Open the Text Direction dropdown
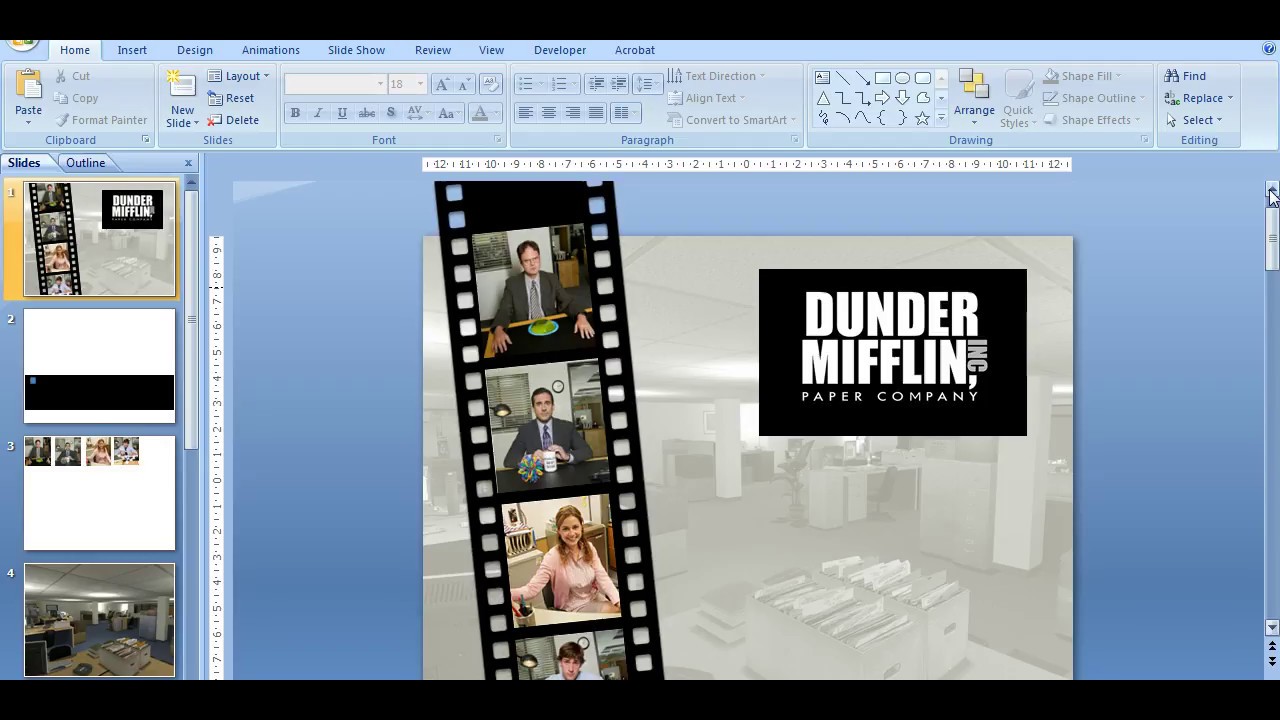Screen dimensions: 1280x720 716,76
